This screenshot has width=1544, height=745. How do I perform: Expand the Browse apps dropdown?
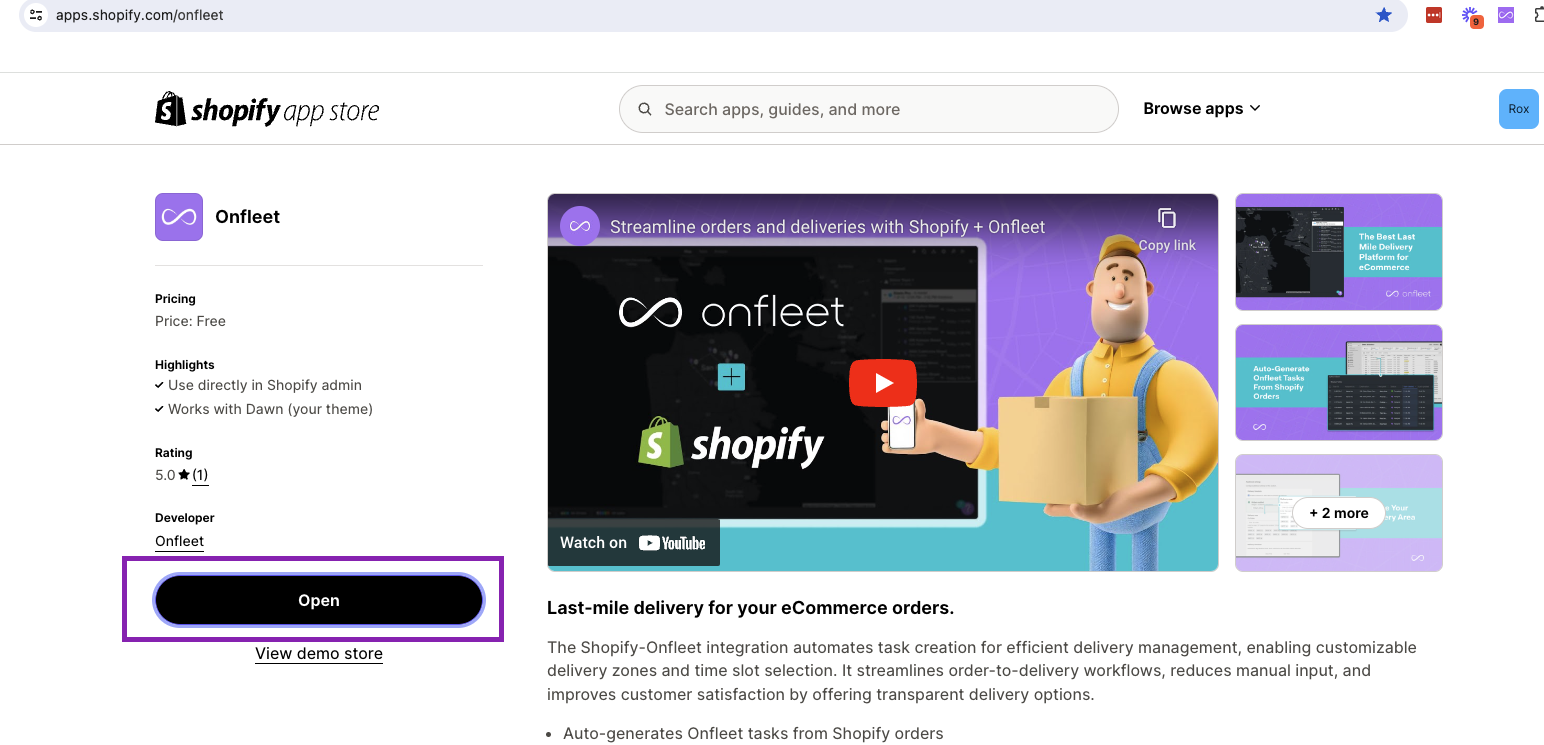tap(1202, 108)
